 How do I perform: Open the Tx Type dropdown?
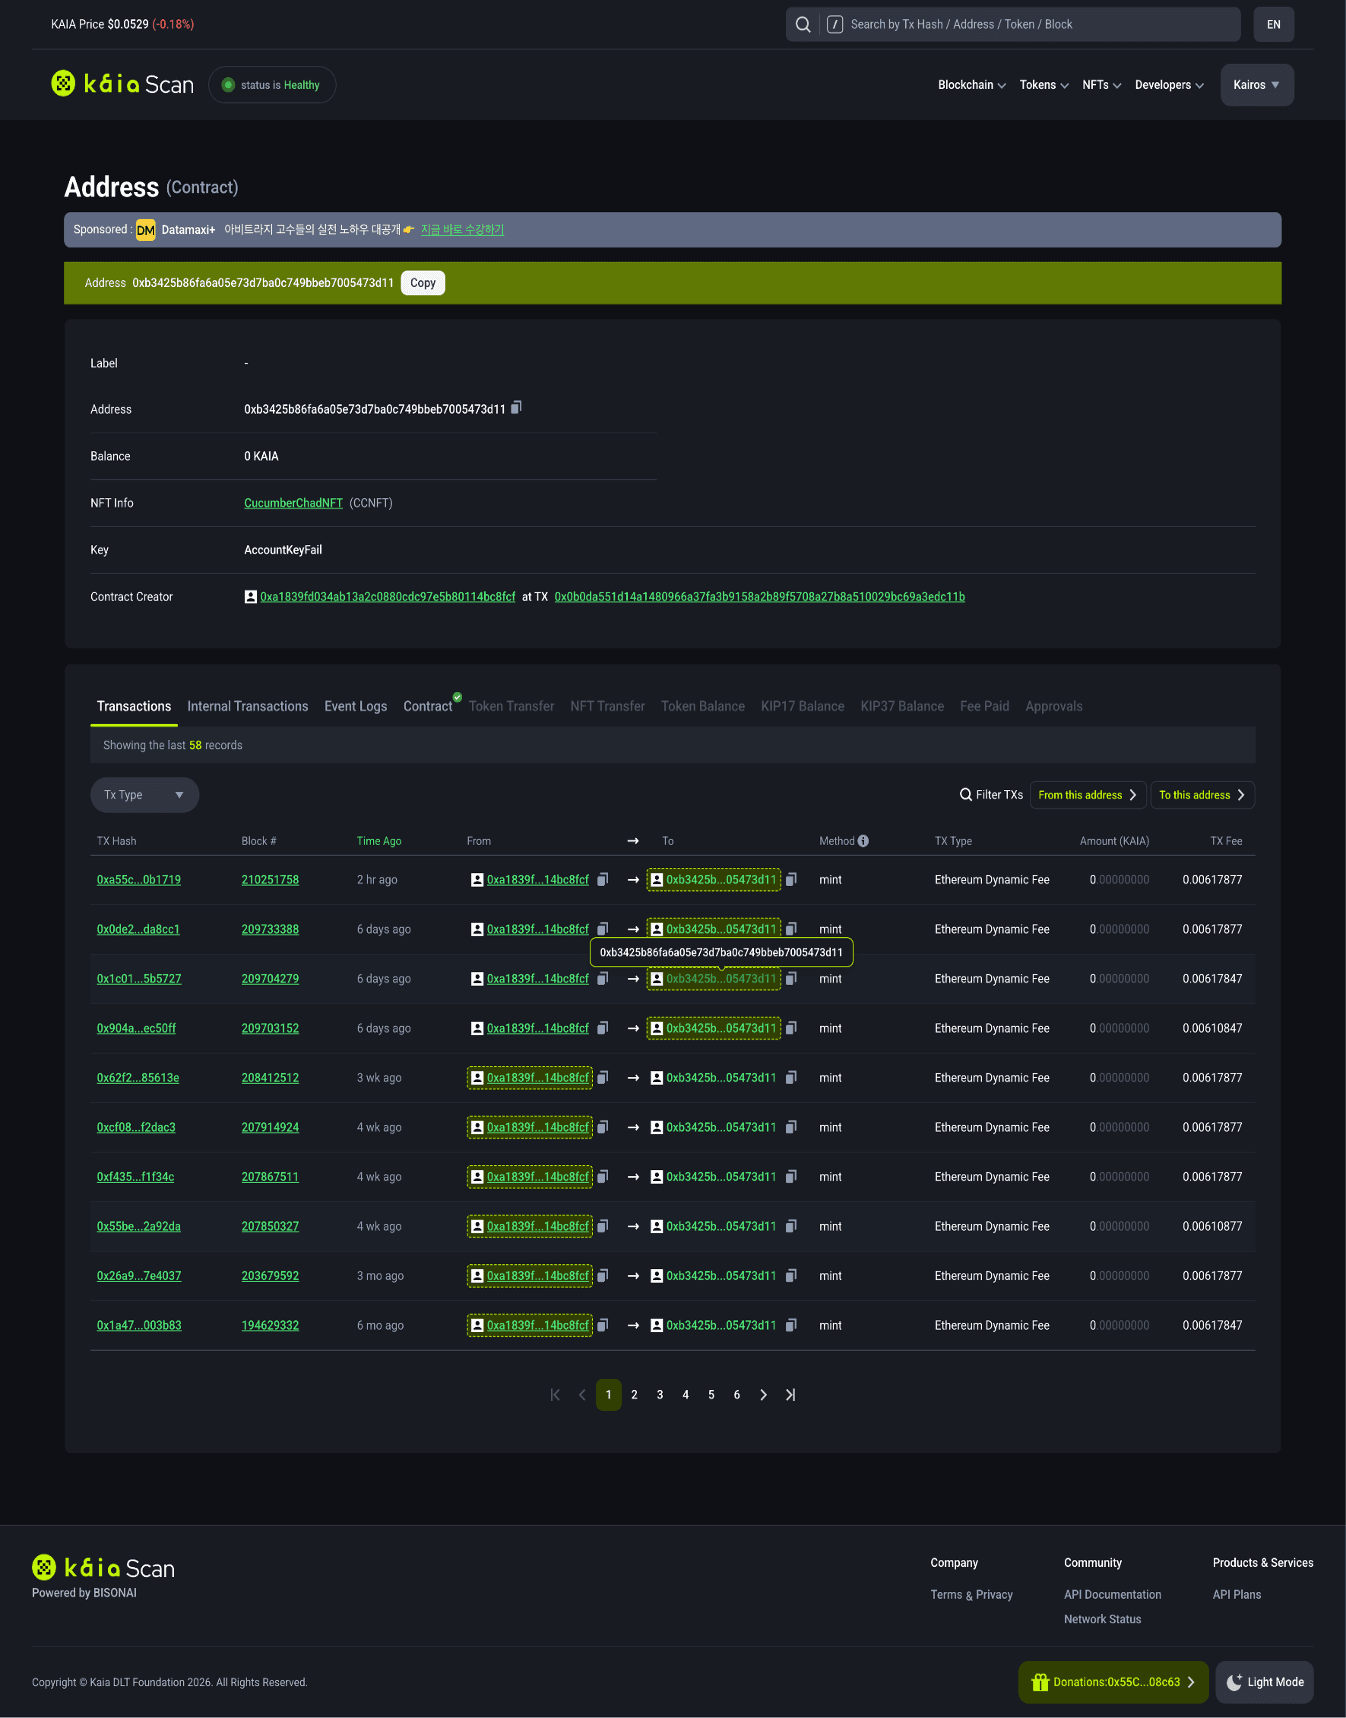144,795
